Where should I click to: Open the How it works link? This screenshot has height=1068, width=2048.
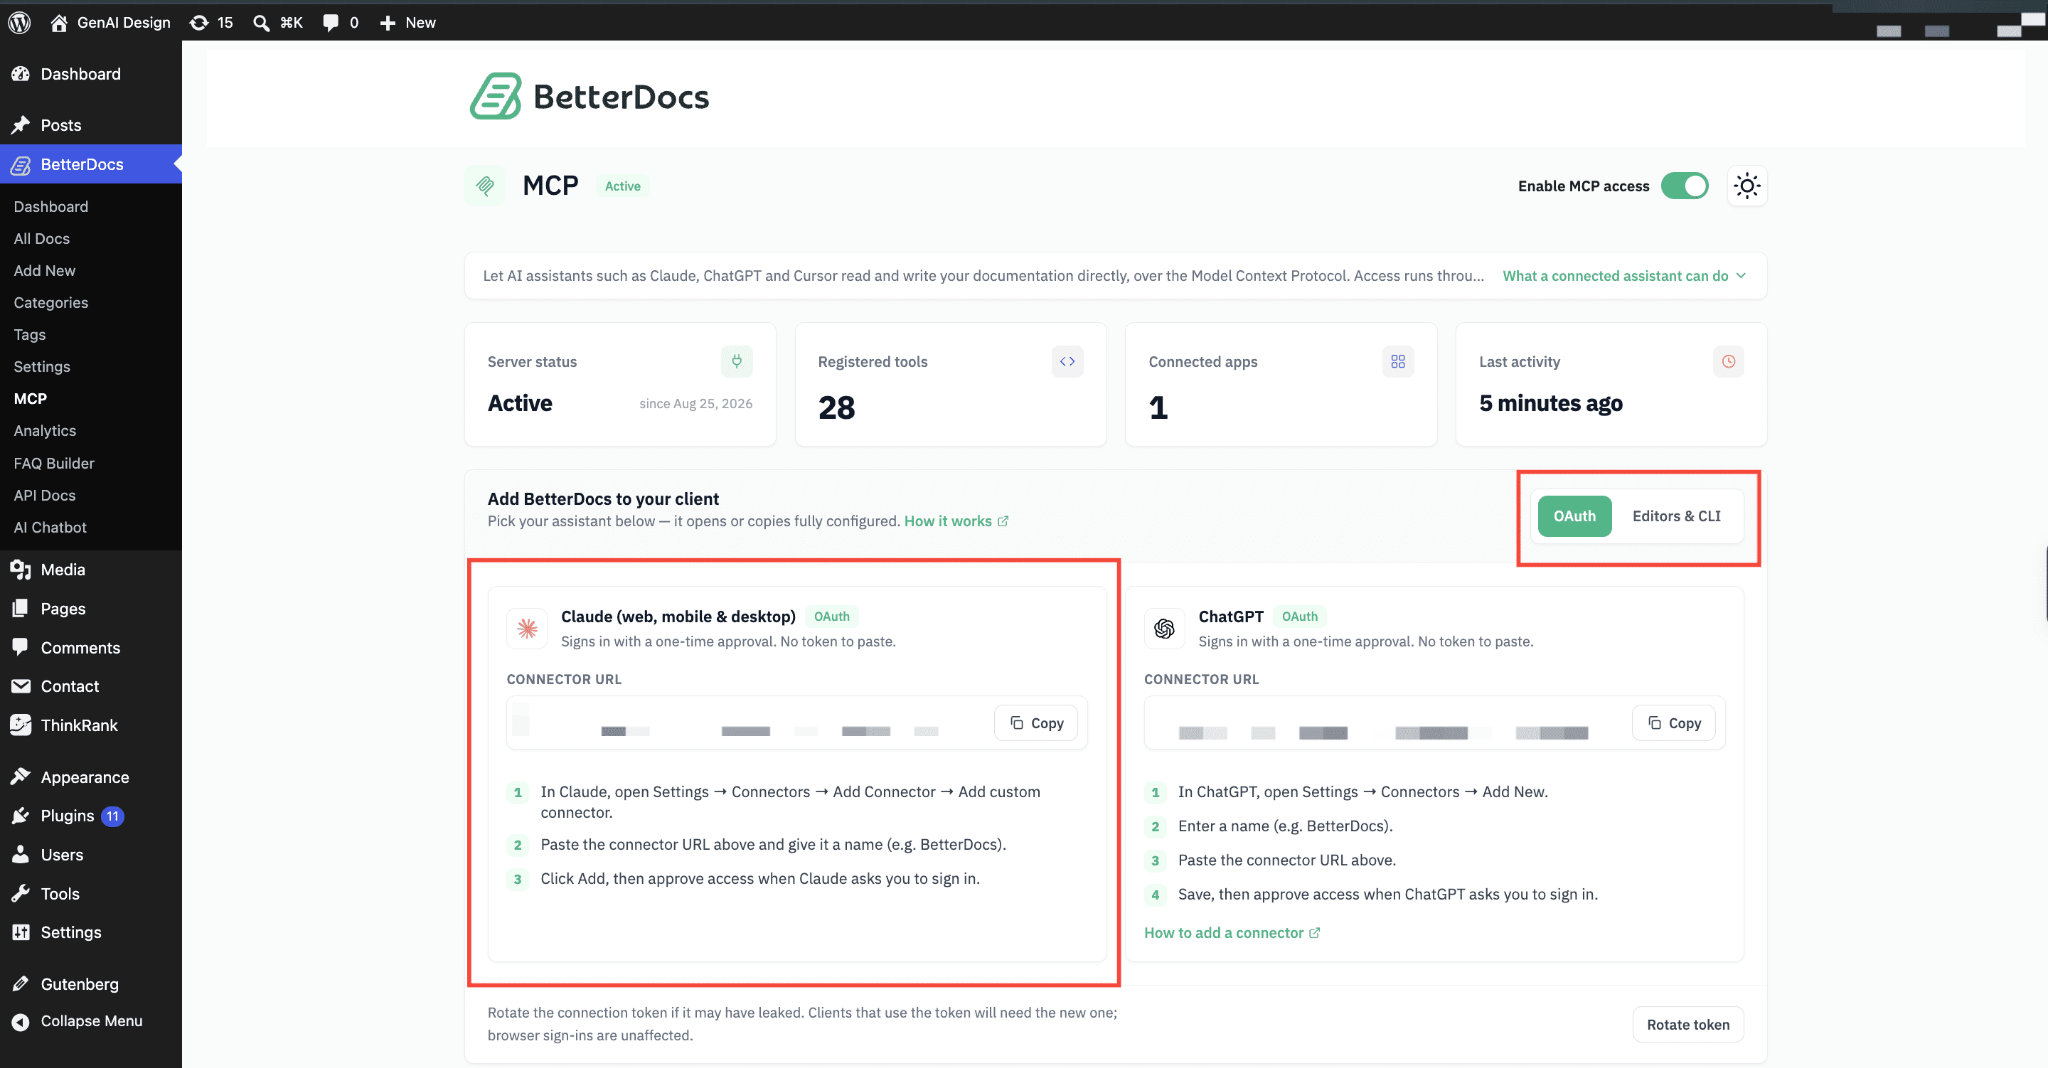pos(956,521)
